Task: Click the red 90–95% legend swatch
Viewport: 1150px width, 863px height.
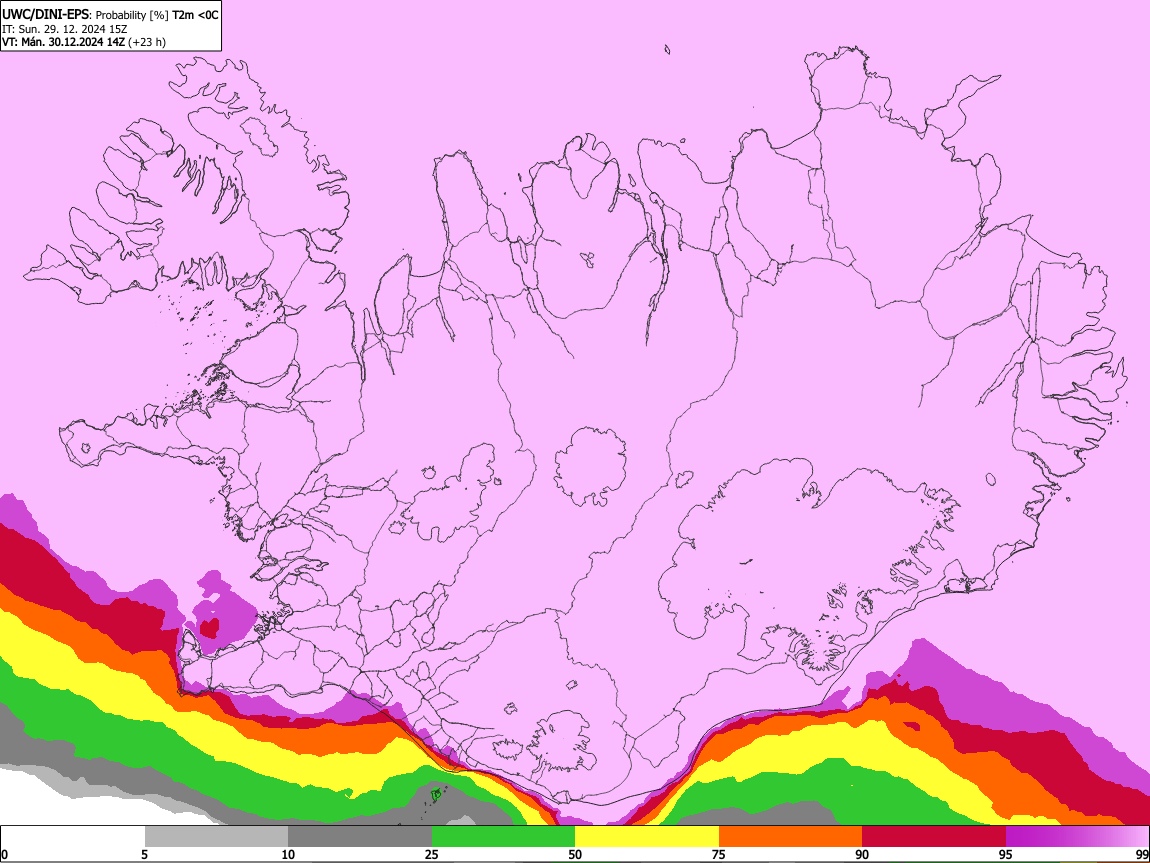Action: 934,837
